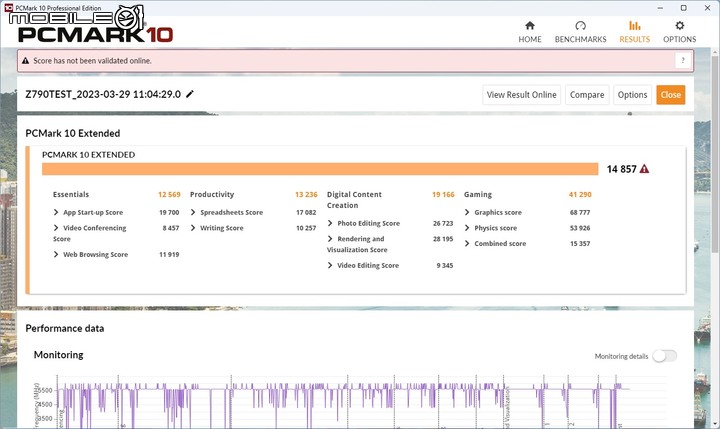Click the overall score 14 857
Screen dimensions: 720x429
[621, 169]
